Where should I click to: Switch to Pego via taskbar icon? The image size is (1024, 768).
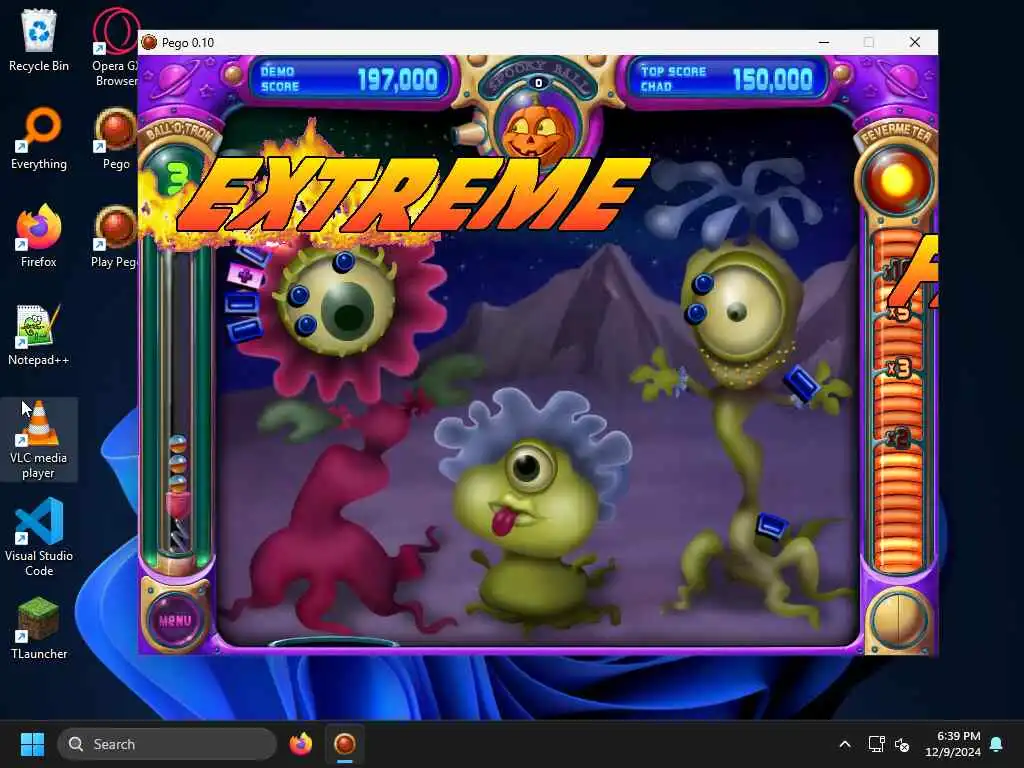tap(345, 744)
